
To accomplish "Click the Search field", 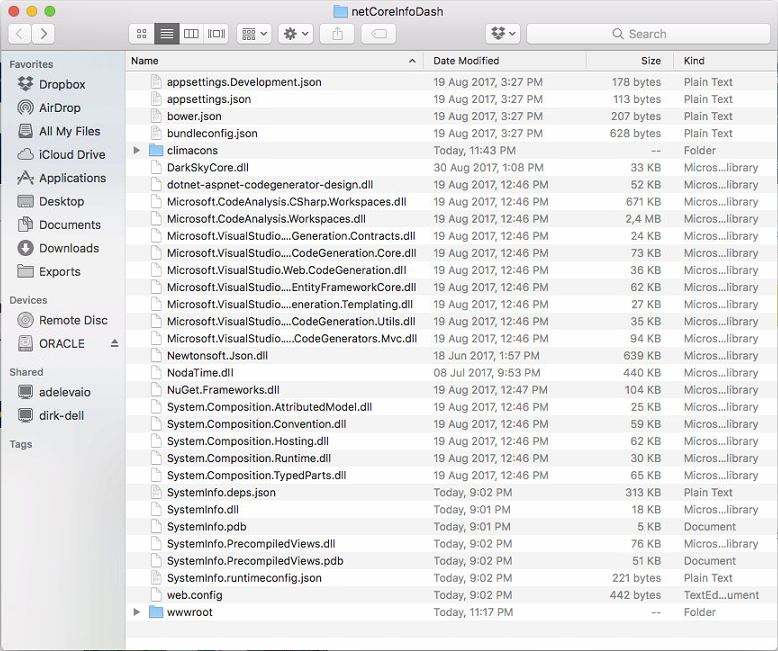I will tap(648, 34).
